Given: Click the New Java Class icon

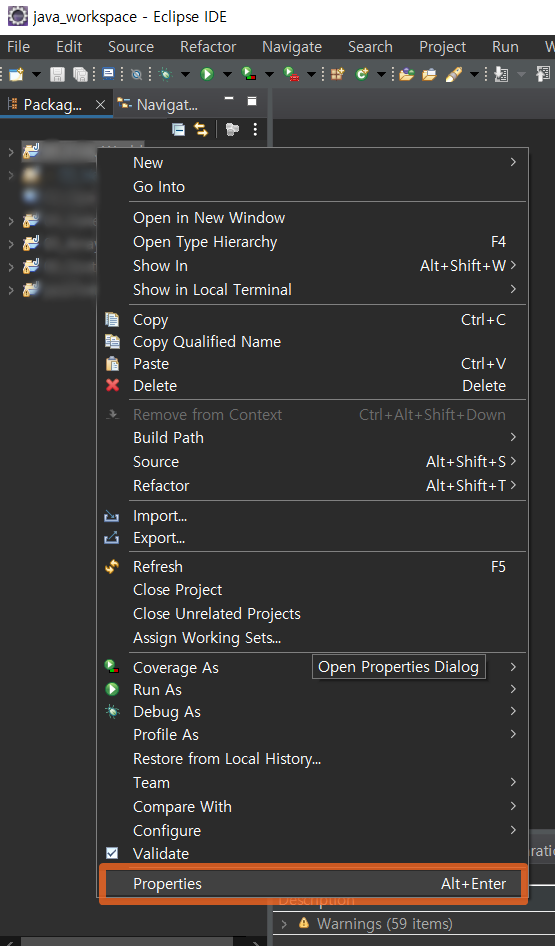Looking at the screenshot, I should tap(362, 74).
